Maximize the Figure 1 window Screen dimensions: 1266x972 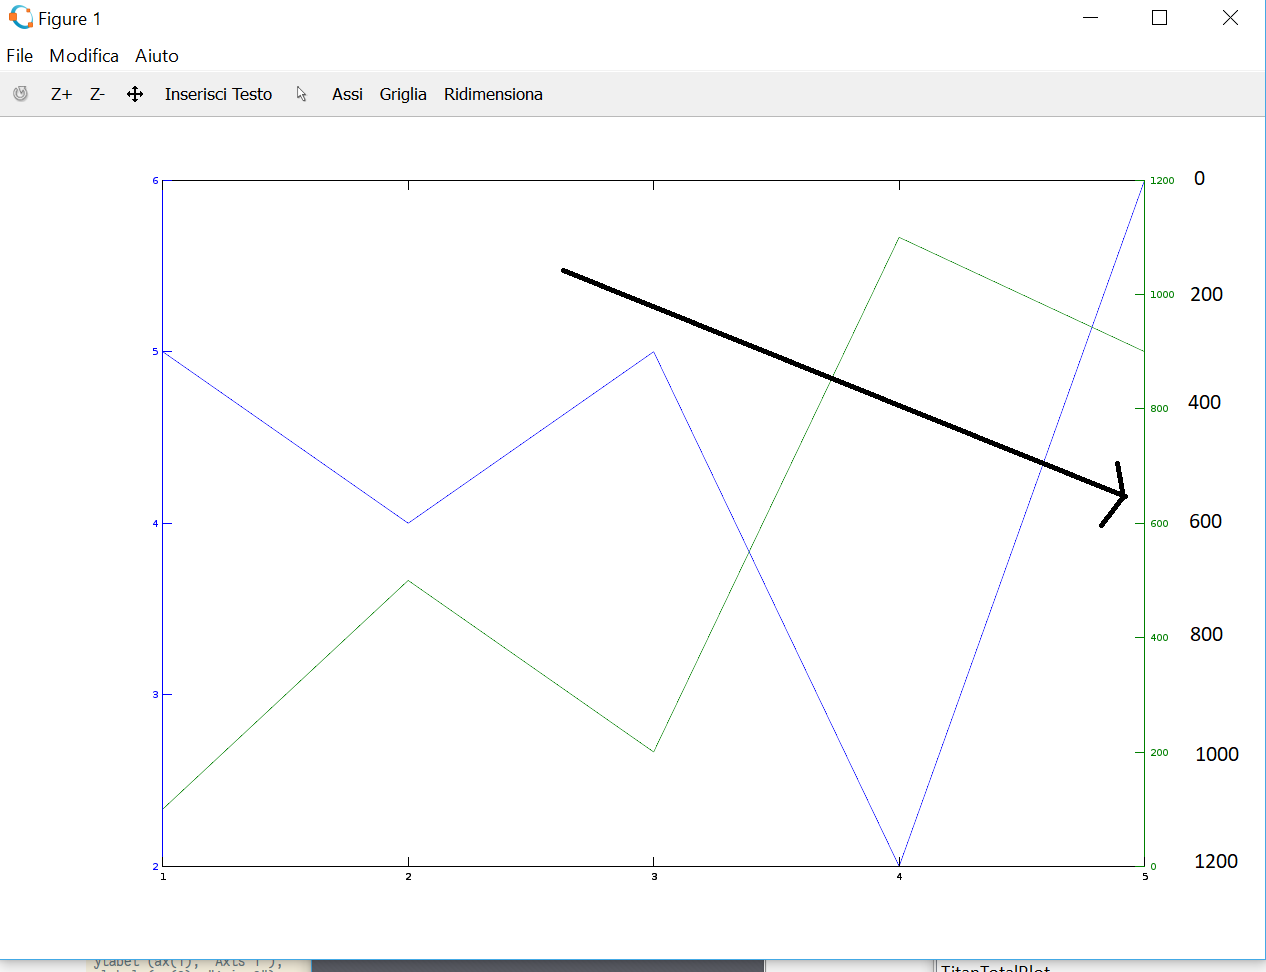tap(1160, 18)
